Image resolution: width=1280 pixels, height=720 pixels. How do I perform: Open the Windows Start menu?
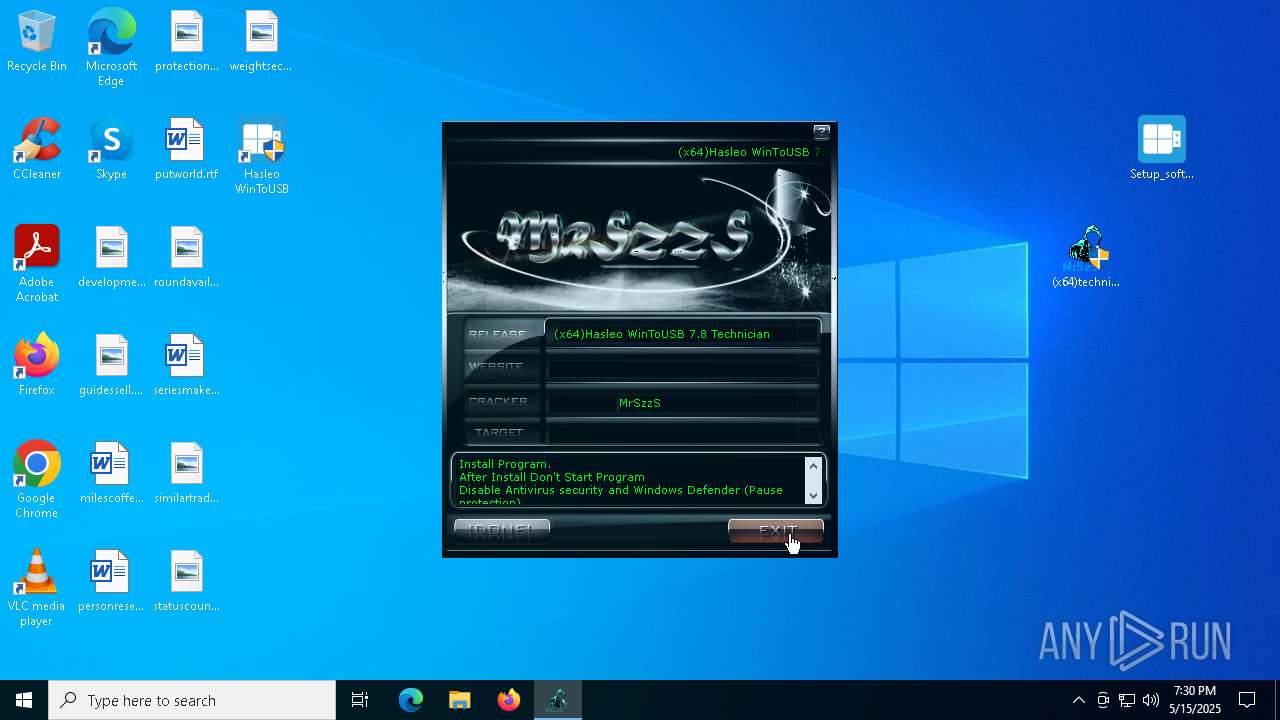(x=24, y=700)
